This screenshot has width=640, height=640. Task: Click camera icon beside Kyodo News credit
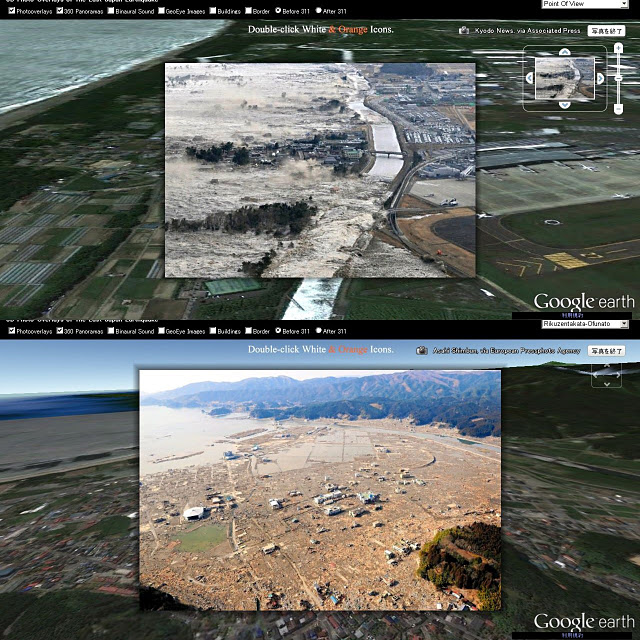click(x=464, y=31)
